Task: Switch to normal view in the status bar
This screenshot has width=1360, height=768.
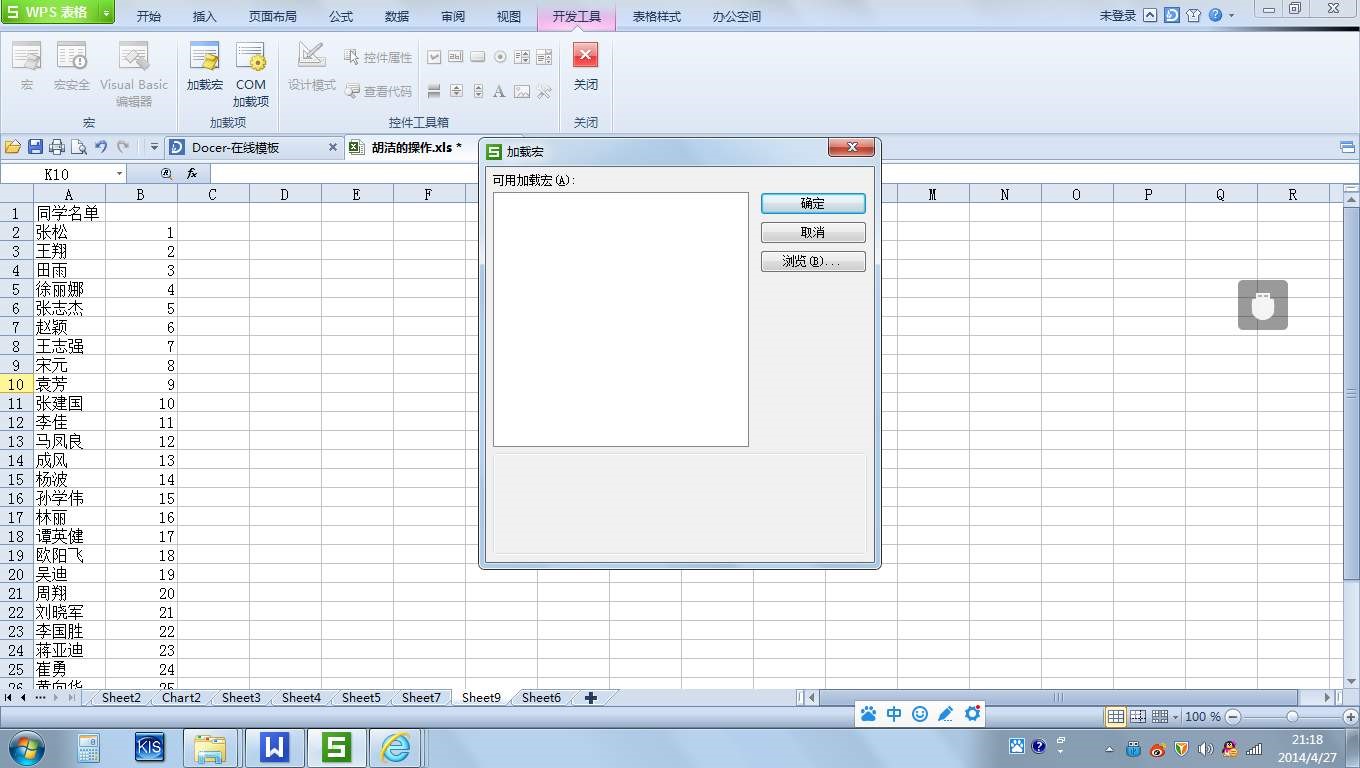Action: (x=1115, y=717)
